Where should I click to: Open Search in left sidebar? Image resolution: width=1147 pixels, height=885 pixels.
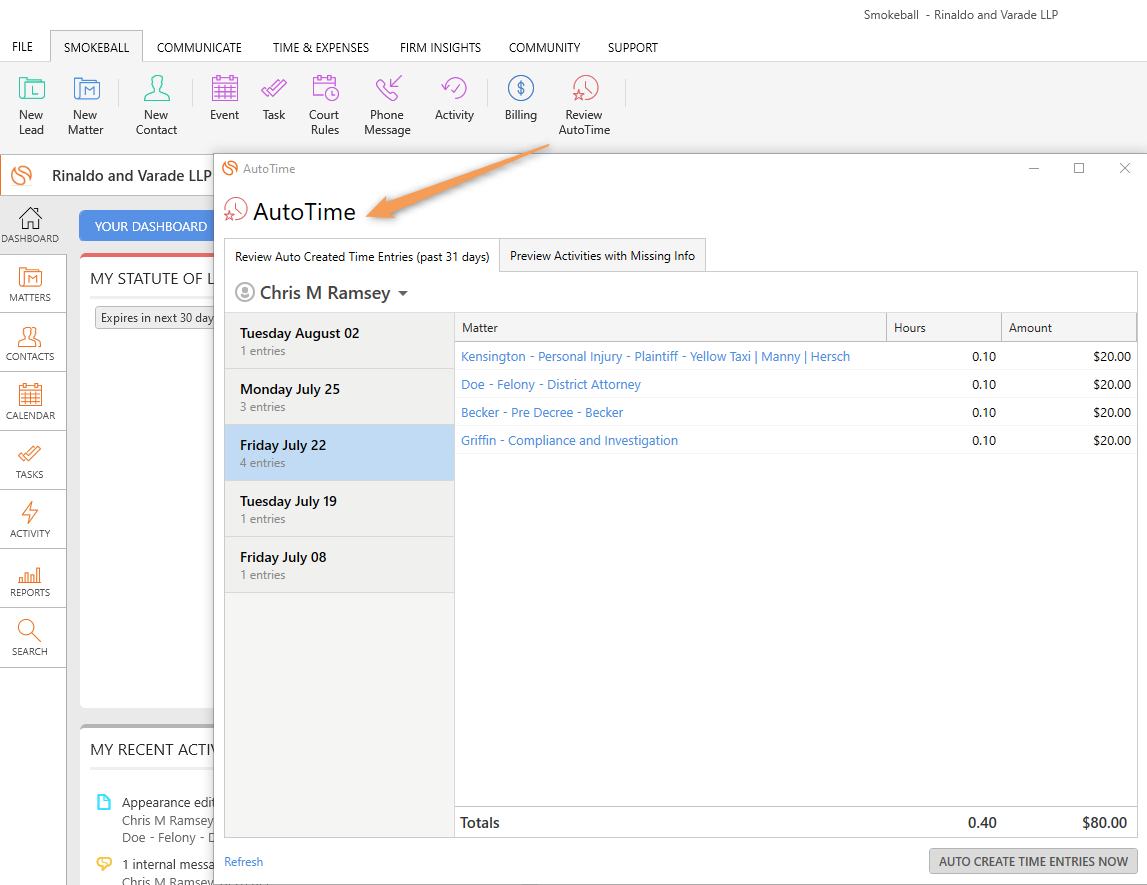click(30, 638)
